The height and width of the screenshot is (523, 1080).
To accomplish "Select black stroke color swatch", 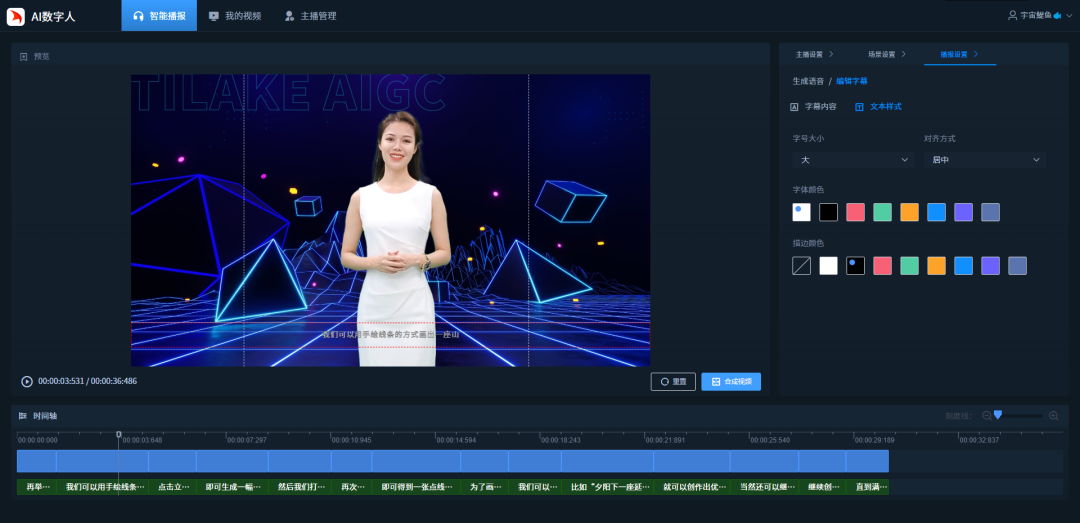I will (855, 266).
